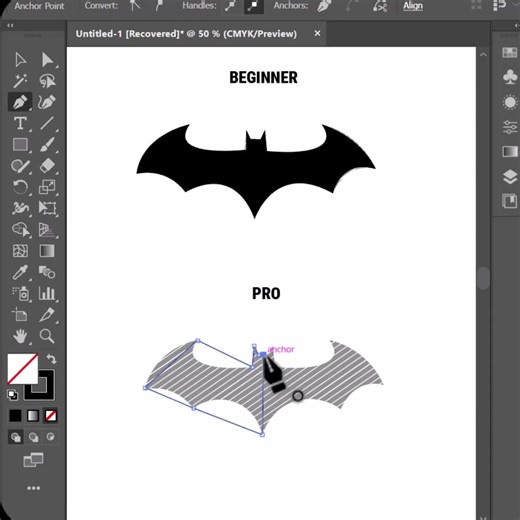Select the Blend tool
The image size is (520, 520).
47,272
